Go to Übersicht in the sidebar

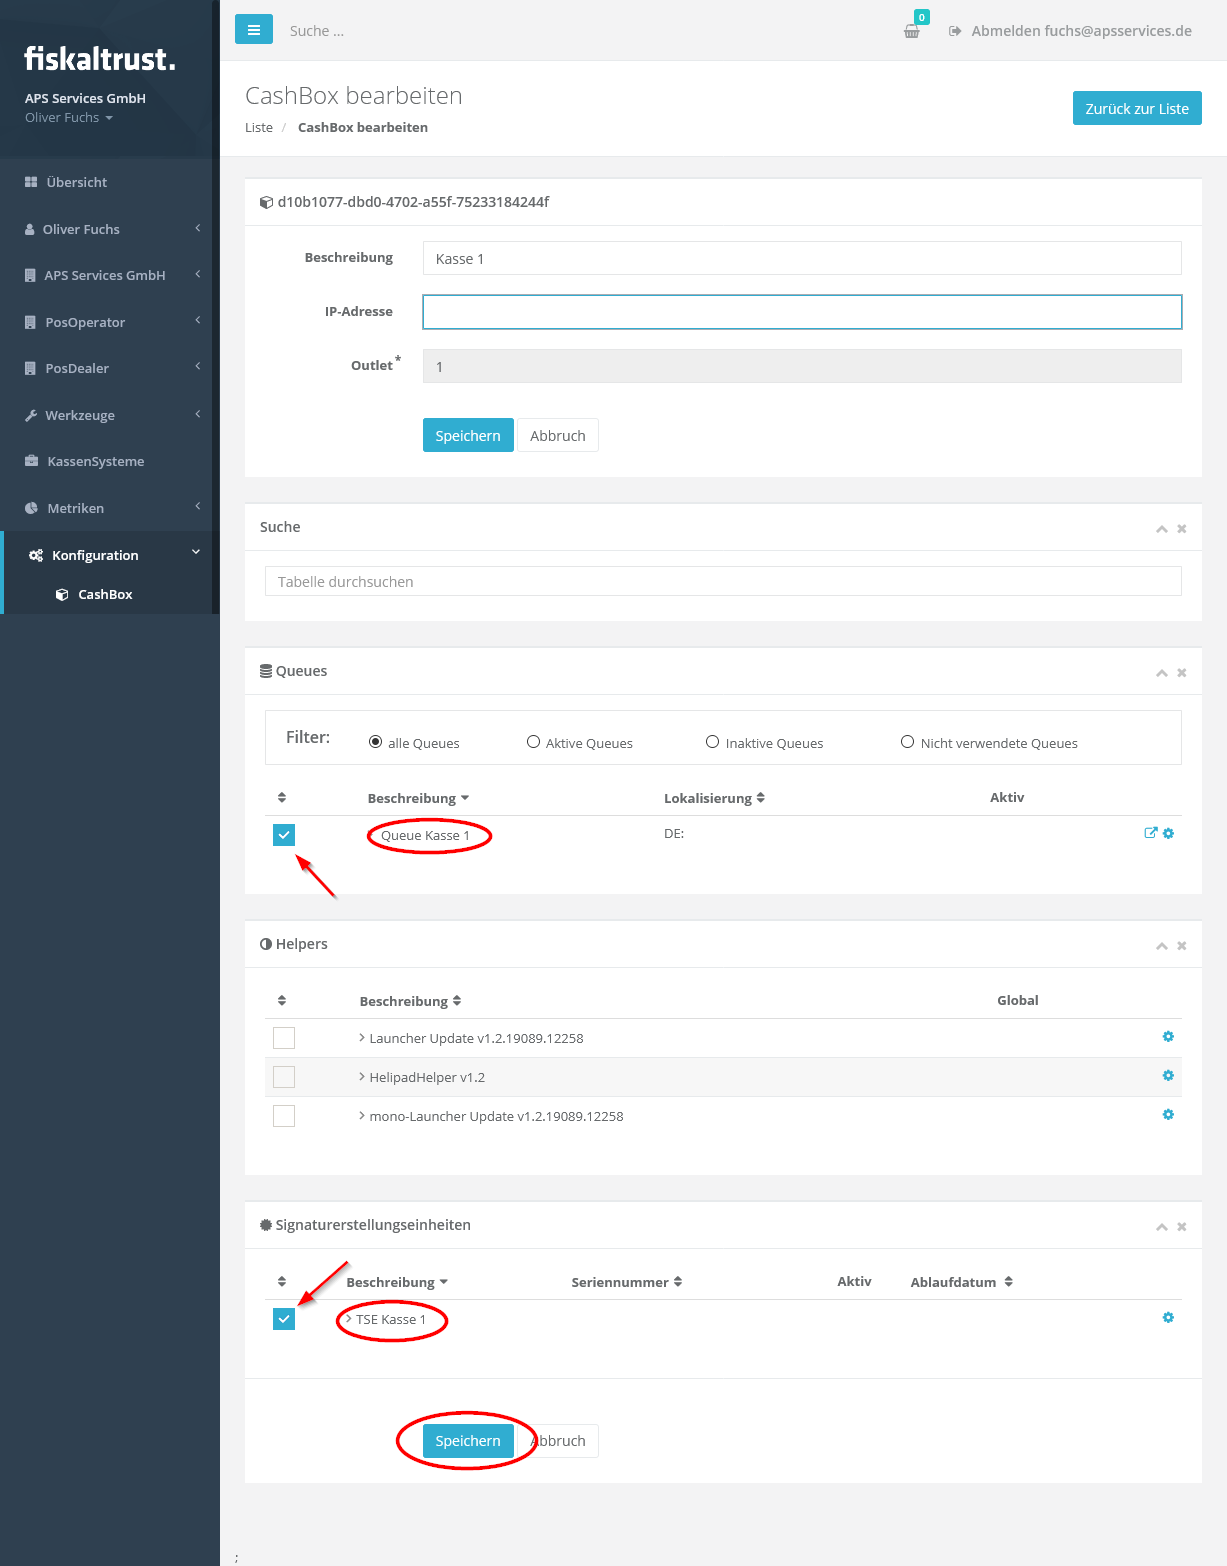coord(76,182)
